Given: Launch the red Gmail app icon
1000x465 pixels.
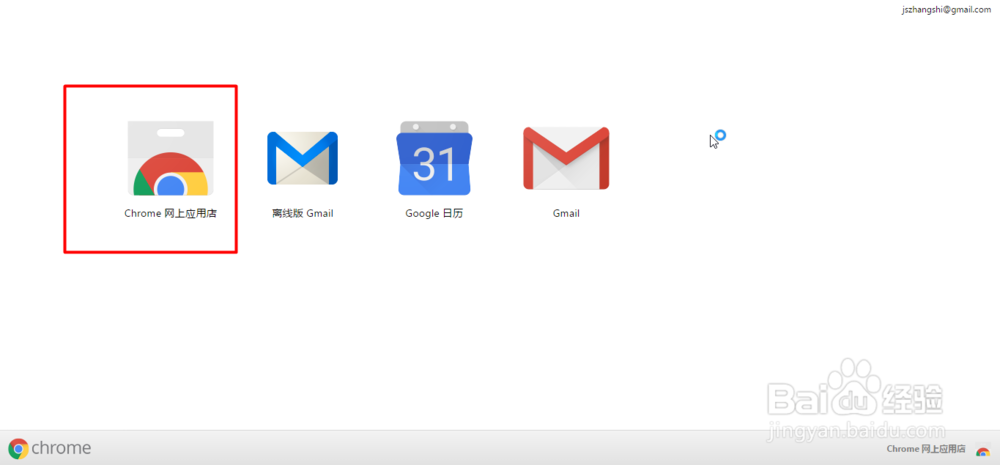Looking at the screenshot, I should [x=566, y=158].
